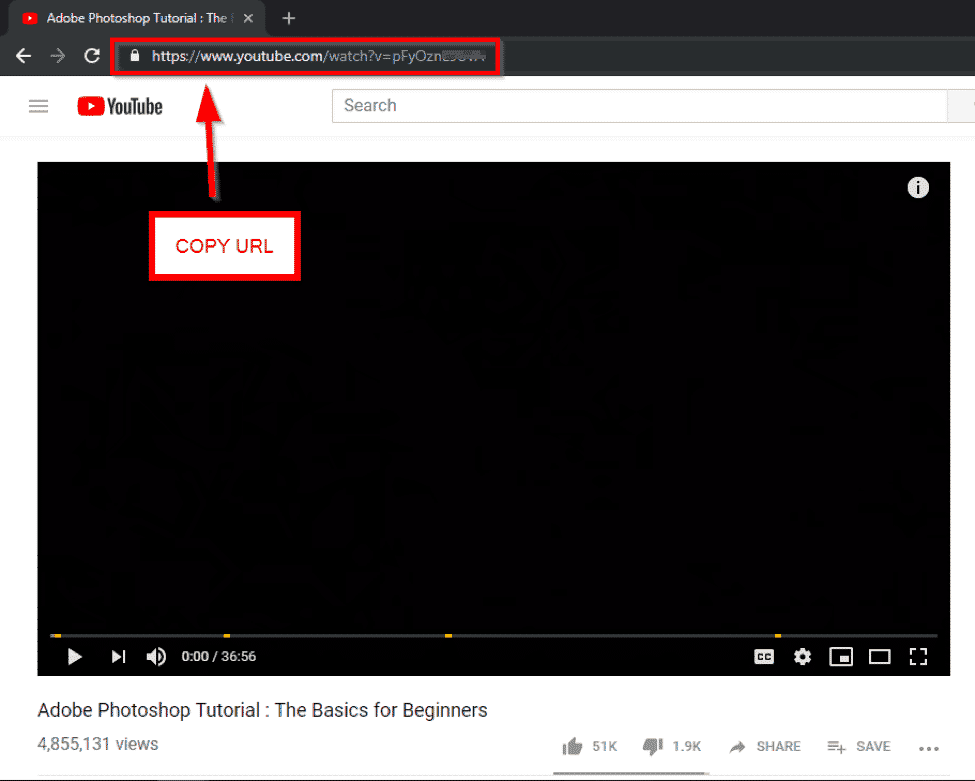The width and height of the screenshot is (975, 781).
Task: Click the YouTube logo
Action: point(119,106)
